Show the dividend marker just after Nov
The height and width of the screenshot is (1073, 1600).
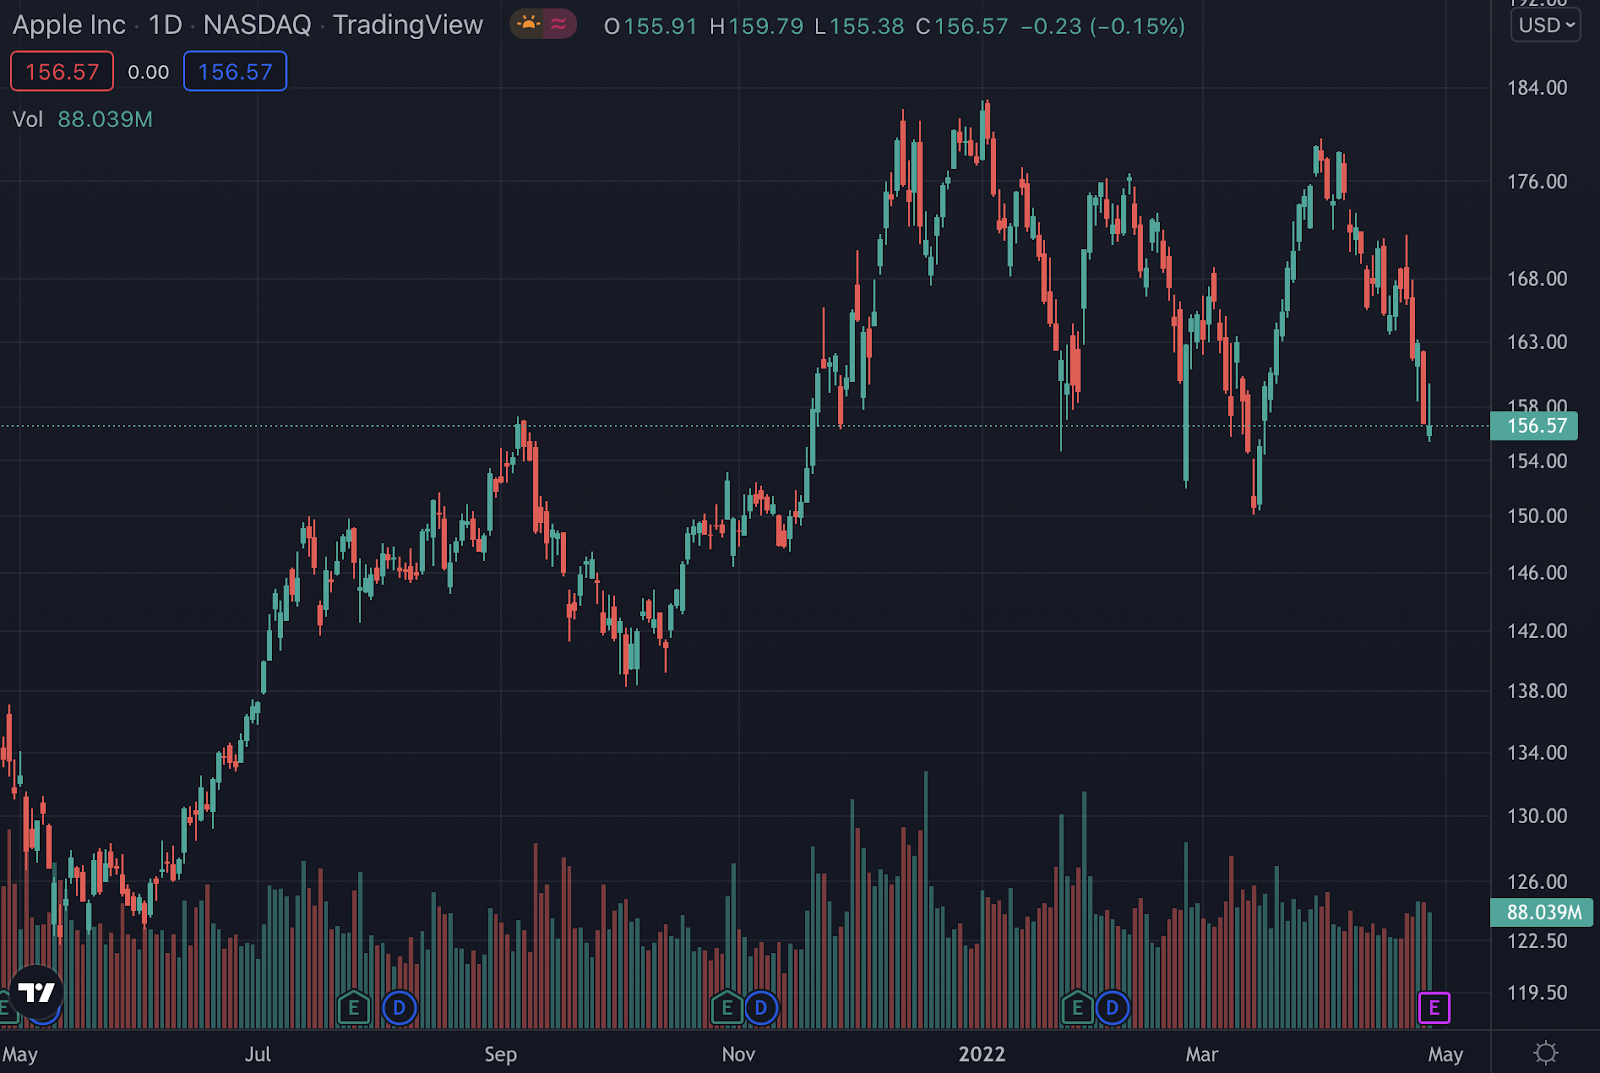(x=761, y=1008)
